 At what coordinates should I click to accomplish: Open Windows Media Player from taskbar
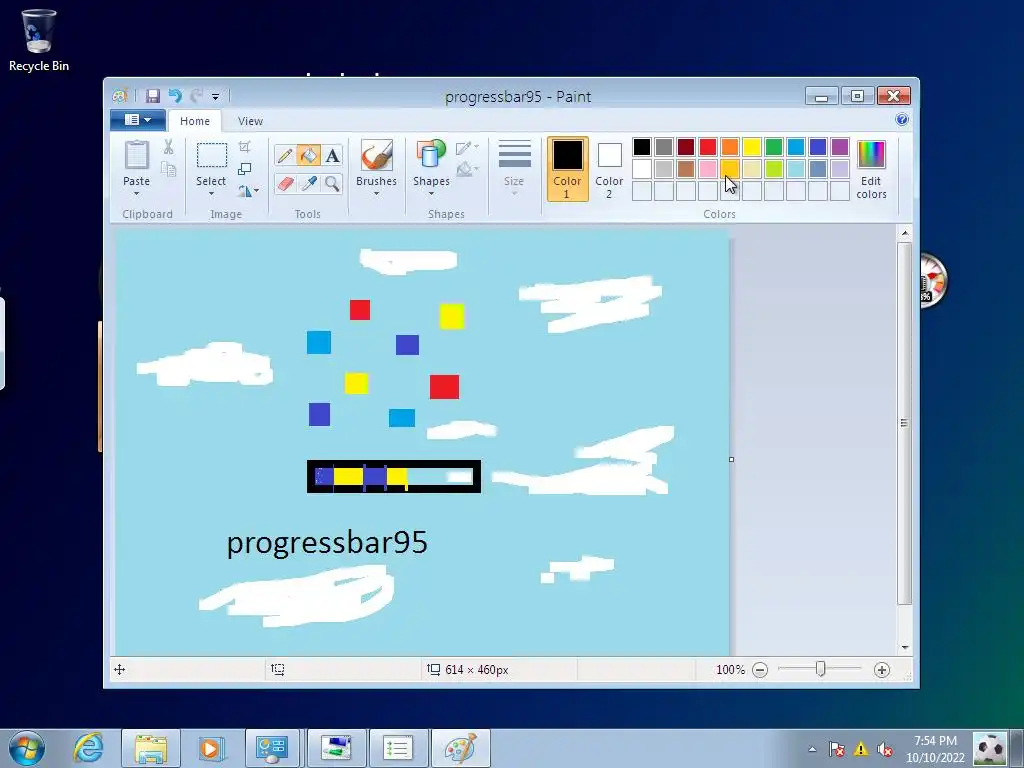point(211,748)
